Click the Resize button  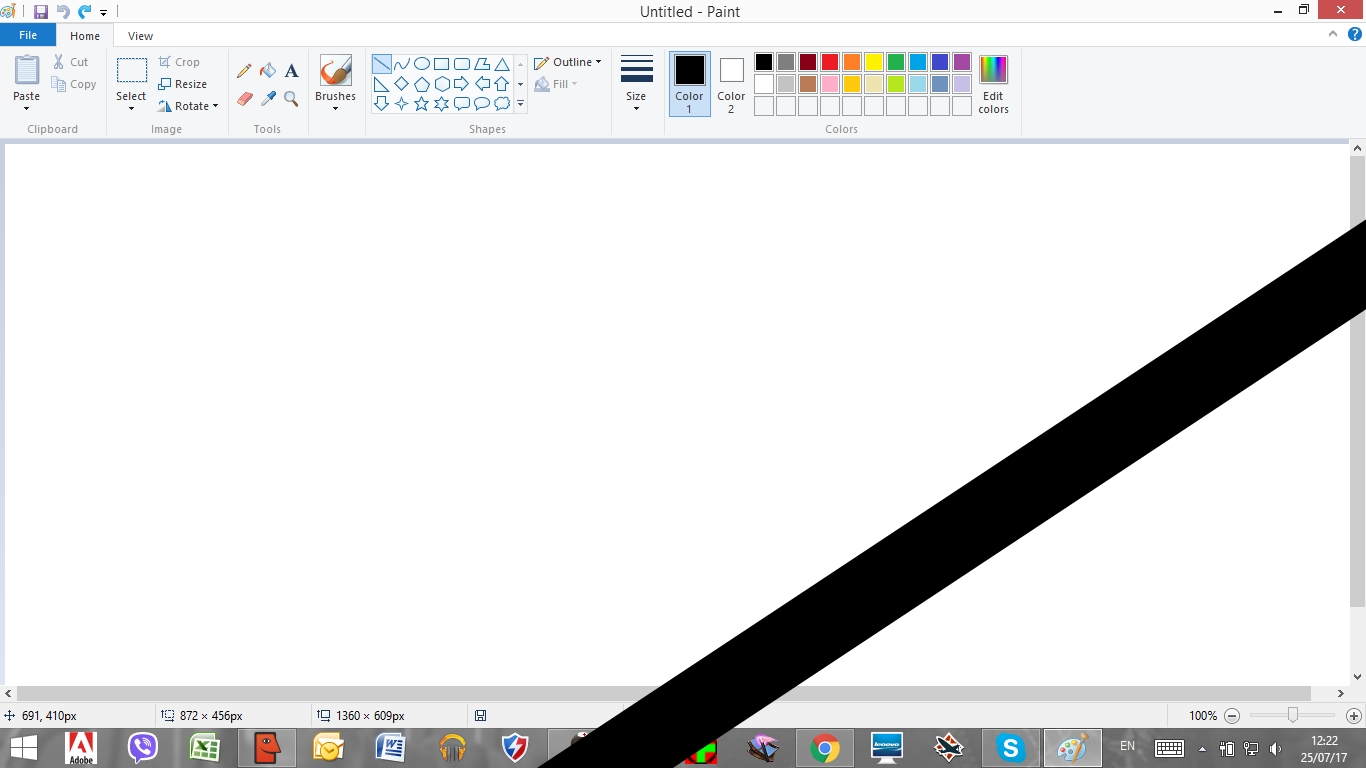point(183,84)
